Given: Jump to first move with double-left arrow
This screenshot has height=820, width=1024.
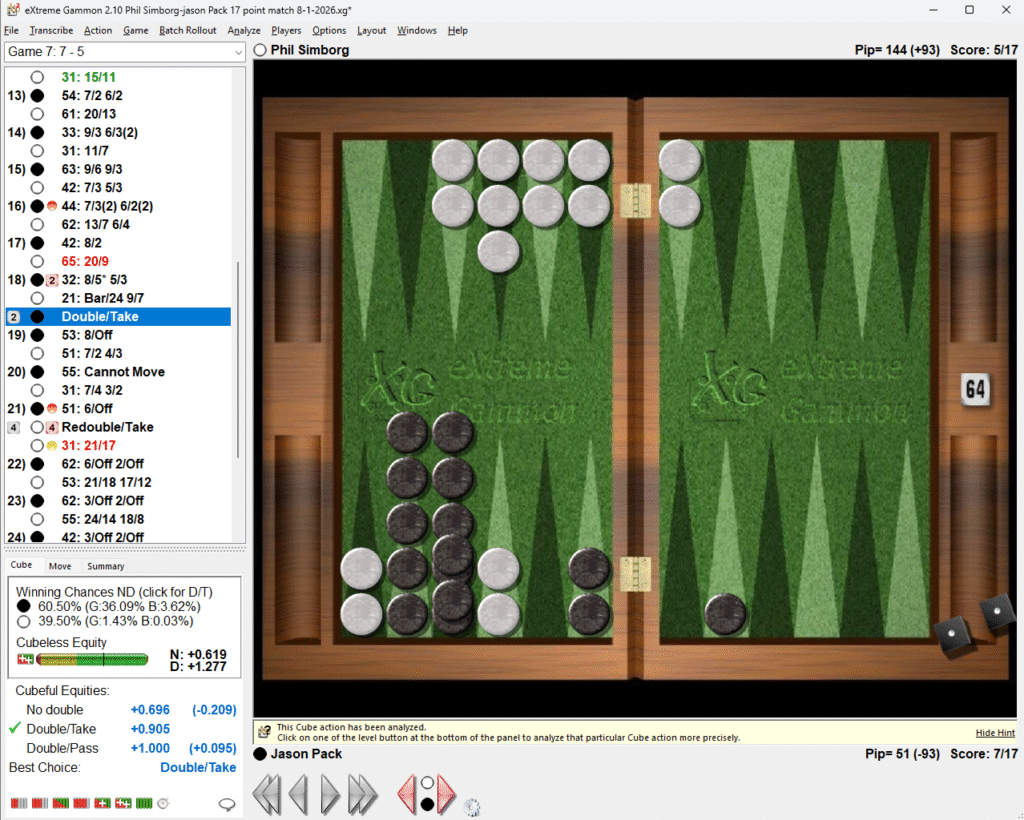Looking at the screenshot, I should click(x=266, y=795).
